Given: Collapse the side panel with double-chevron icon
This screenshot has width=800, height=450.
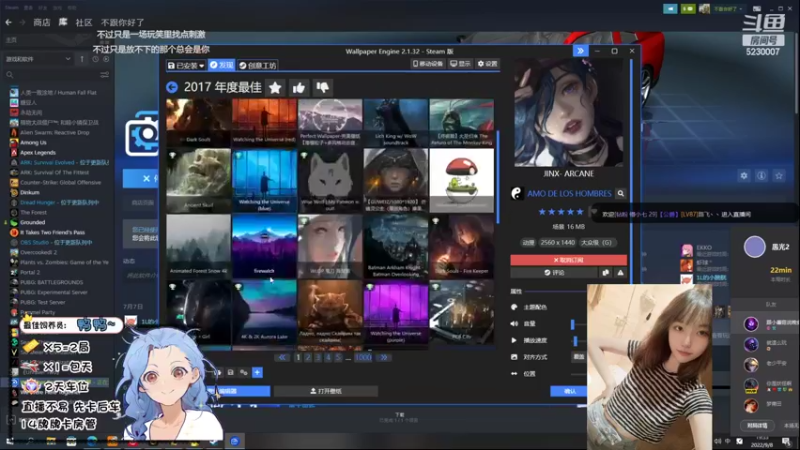Looking at the screenshot, I should pyautogui.click(x=580, y=51).
